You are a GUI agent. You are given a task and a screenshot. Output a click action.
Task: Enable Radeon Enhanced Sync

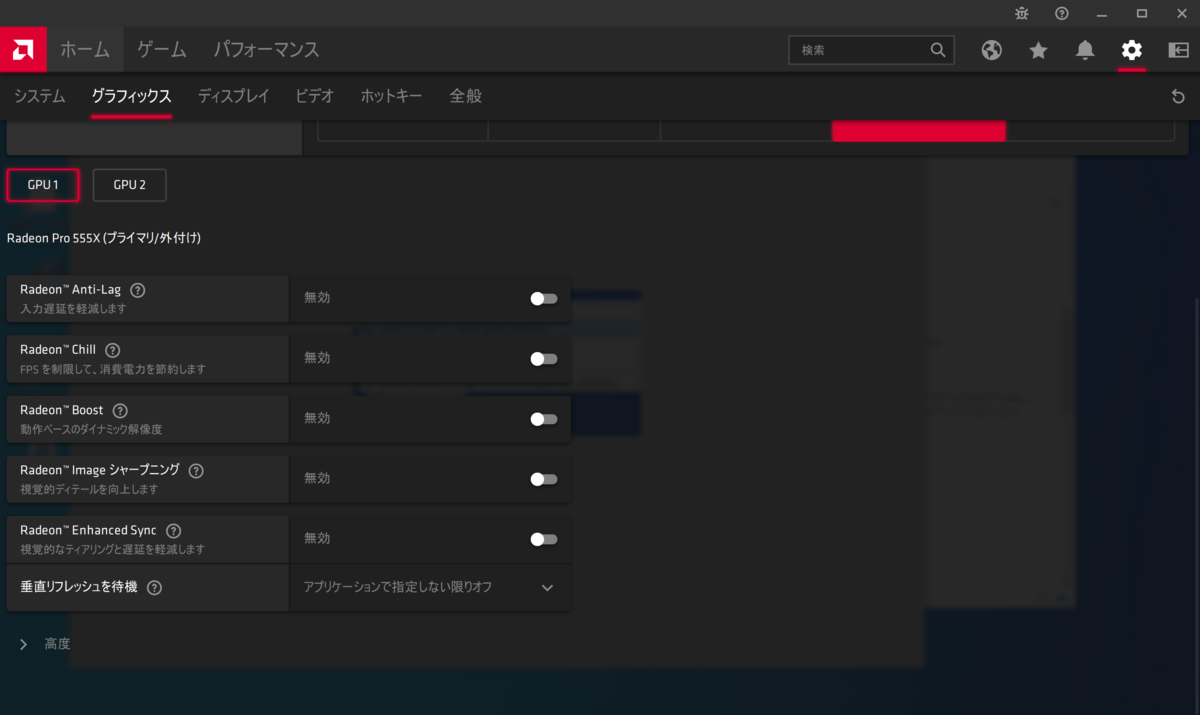pyautogui.click(x=543, y=538)
